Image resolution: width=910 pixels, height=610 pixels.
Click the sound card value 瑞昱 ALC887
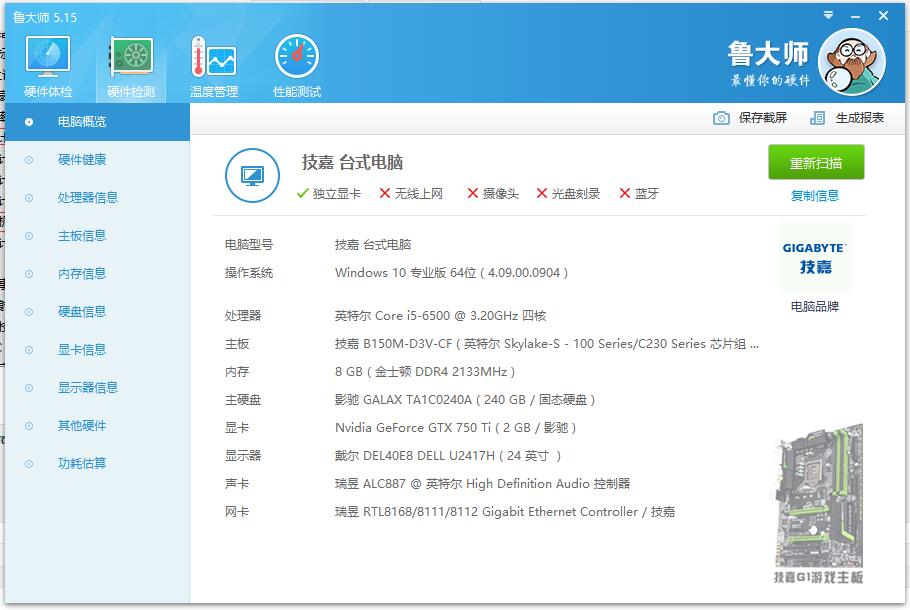(482, 484)
